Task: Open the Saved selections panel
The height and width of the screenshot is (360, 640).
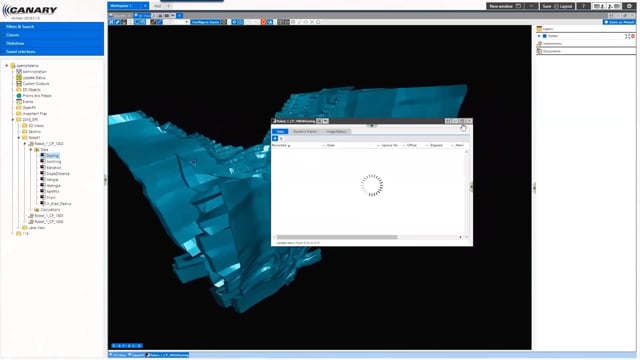Action: tap(52, 52)
